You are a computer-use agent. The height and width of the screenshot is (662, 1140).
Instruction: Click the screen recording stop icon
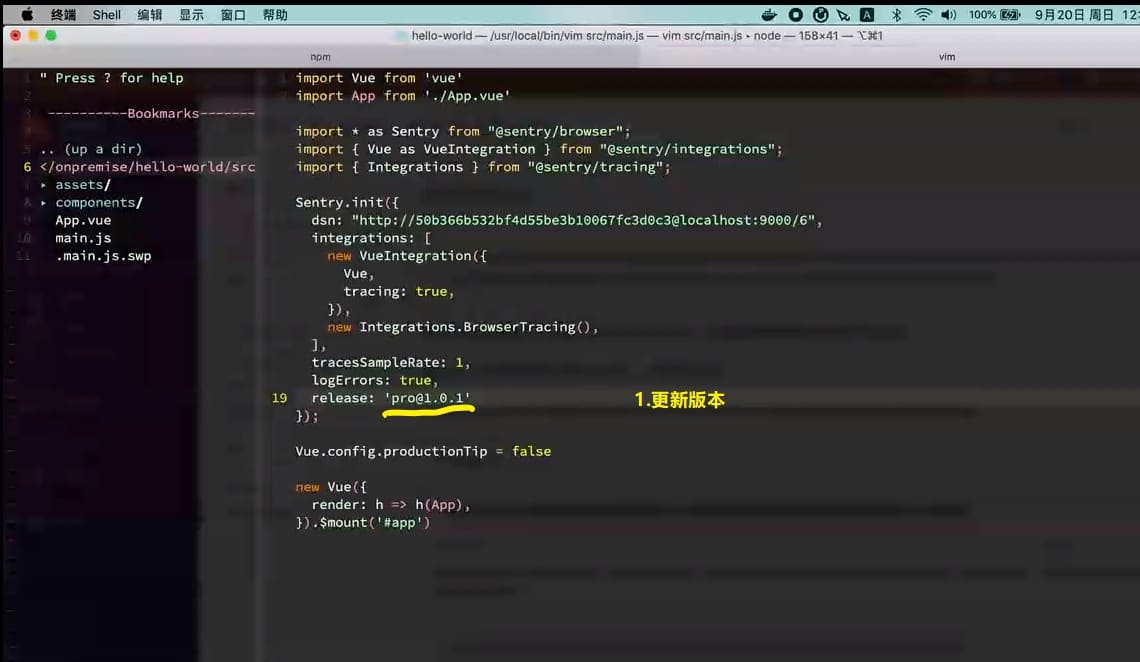795,15
